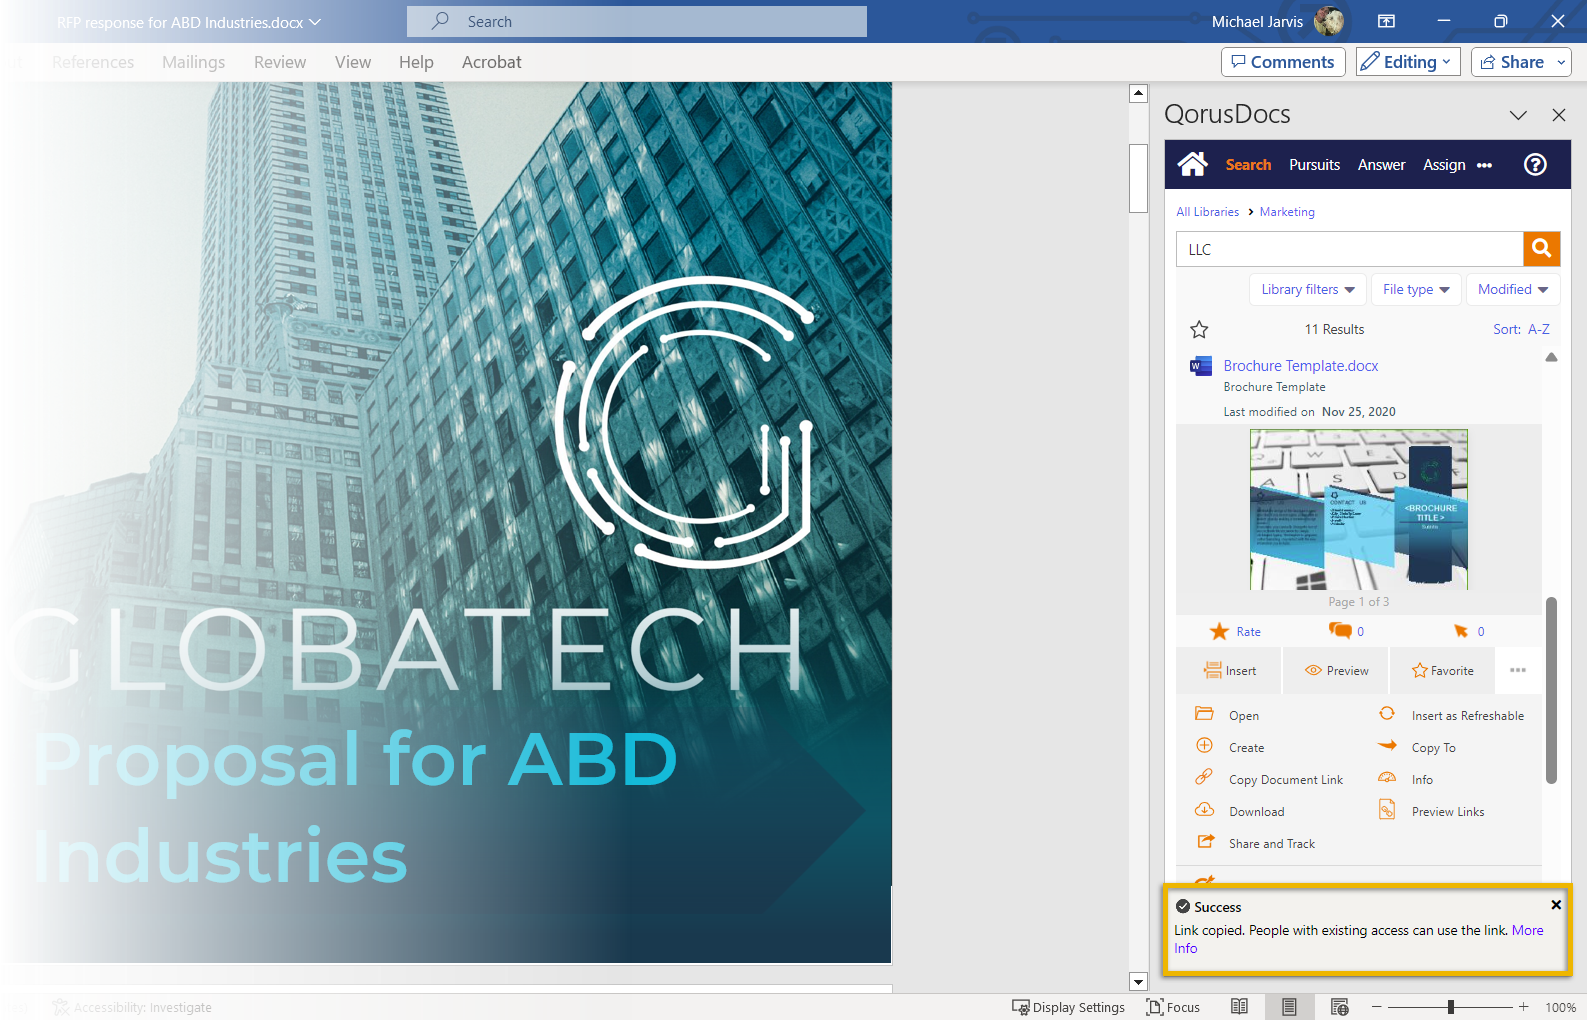Zoom out with minus button
Screen dimensions: 1587x1020
point(1376,1007)
